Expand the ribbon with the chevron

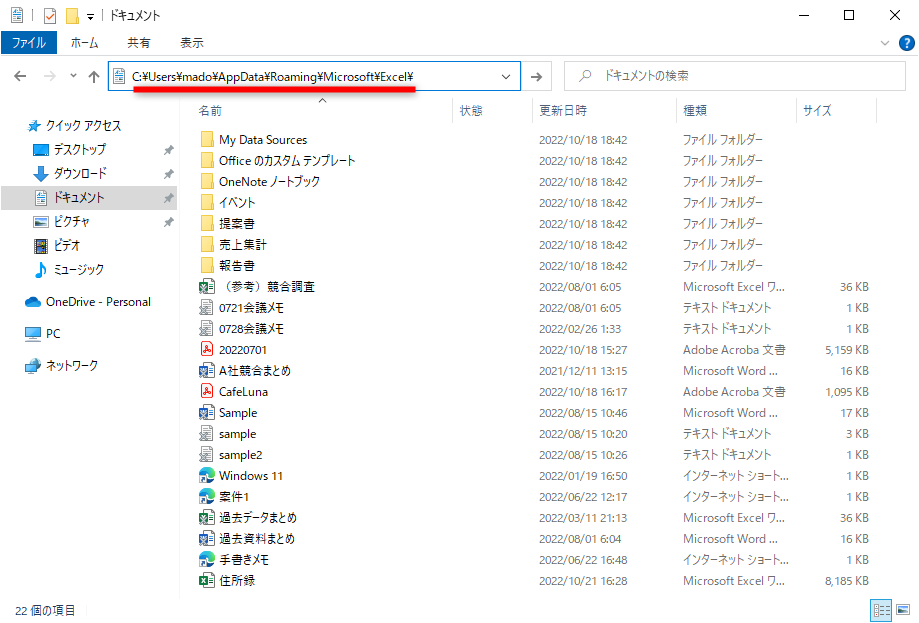tap(885, 43)
